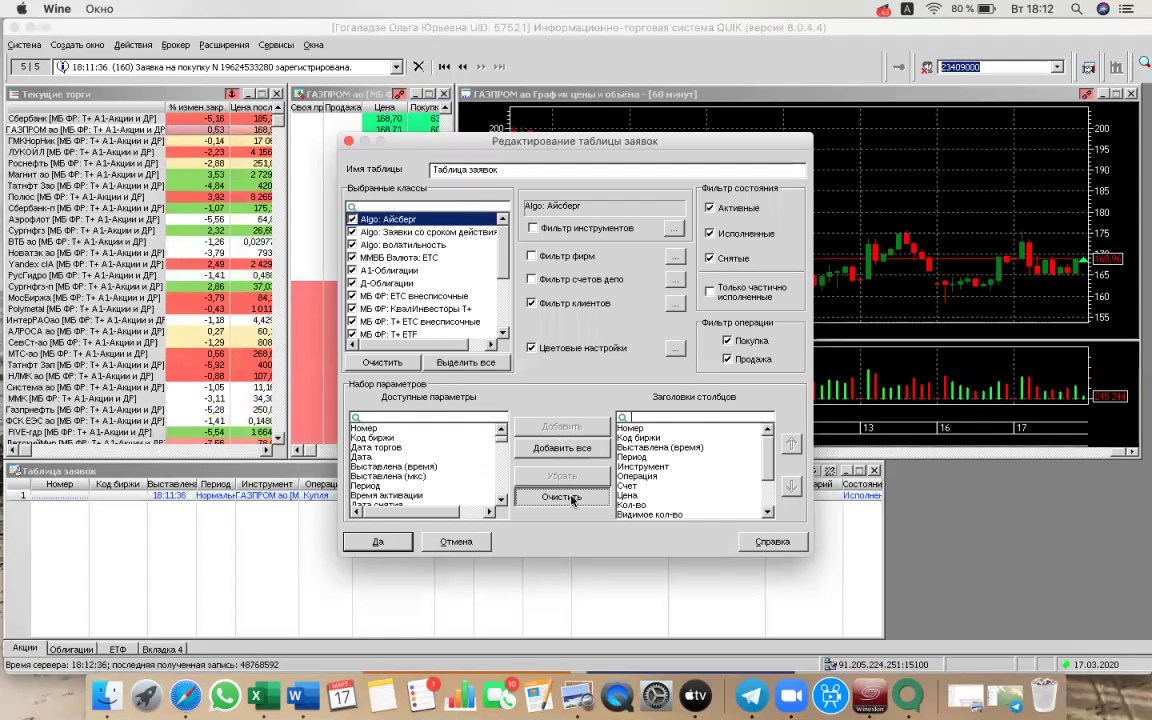
Task: Select Инструмент in Заголовки столбцов list
Action: (643, 467)
